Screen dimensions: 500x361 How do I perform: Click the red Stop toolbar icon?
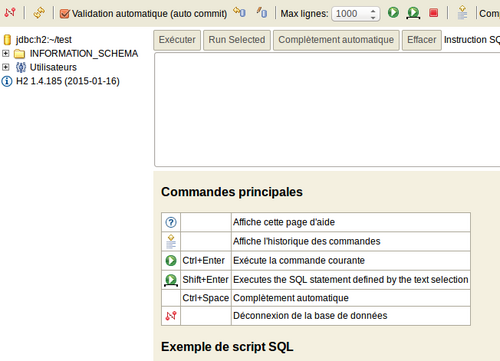tap(433, 13)
